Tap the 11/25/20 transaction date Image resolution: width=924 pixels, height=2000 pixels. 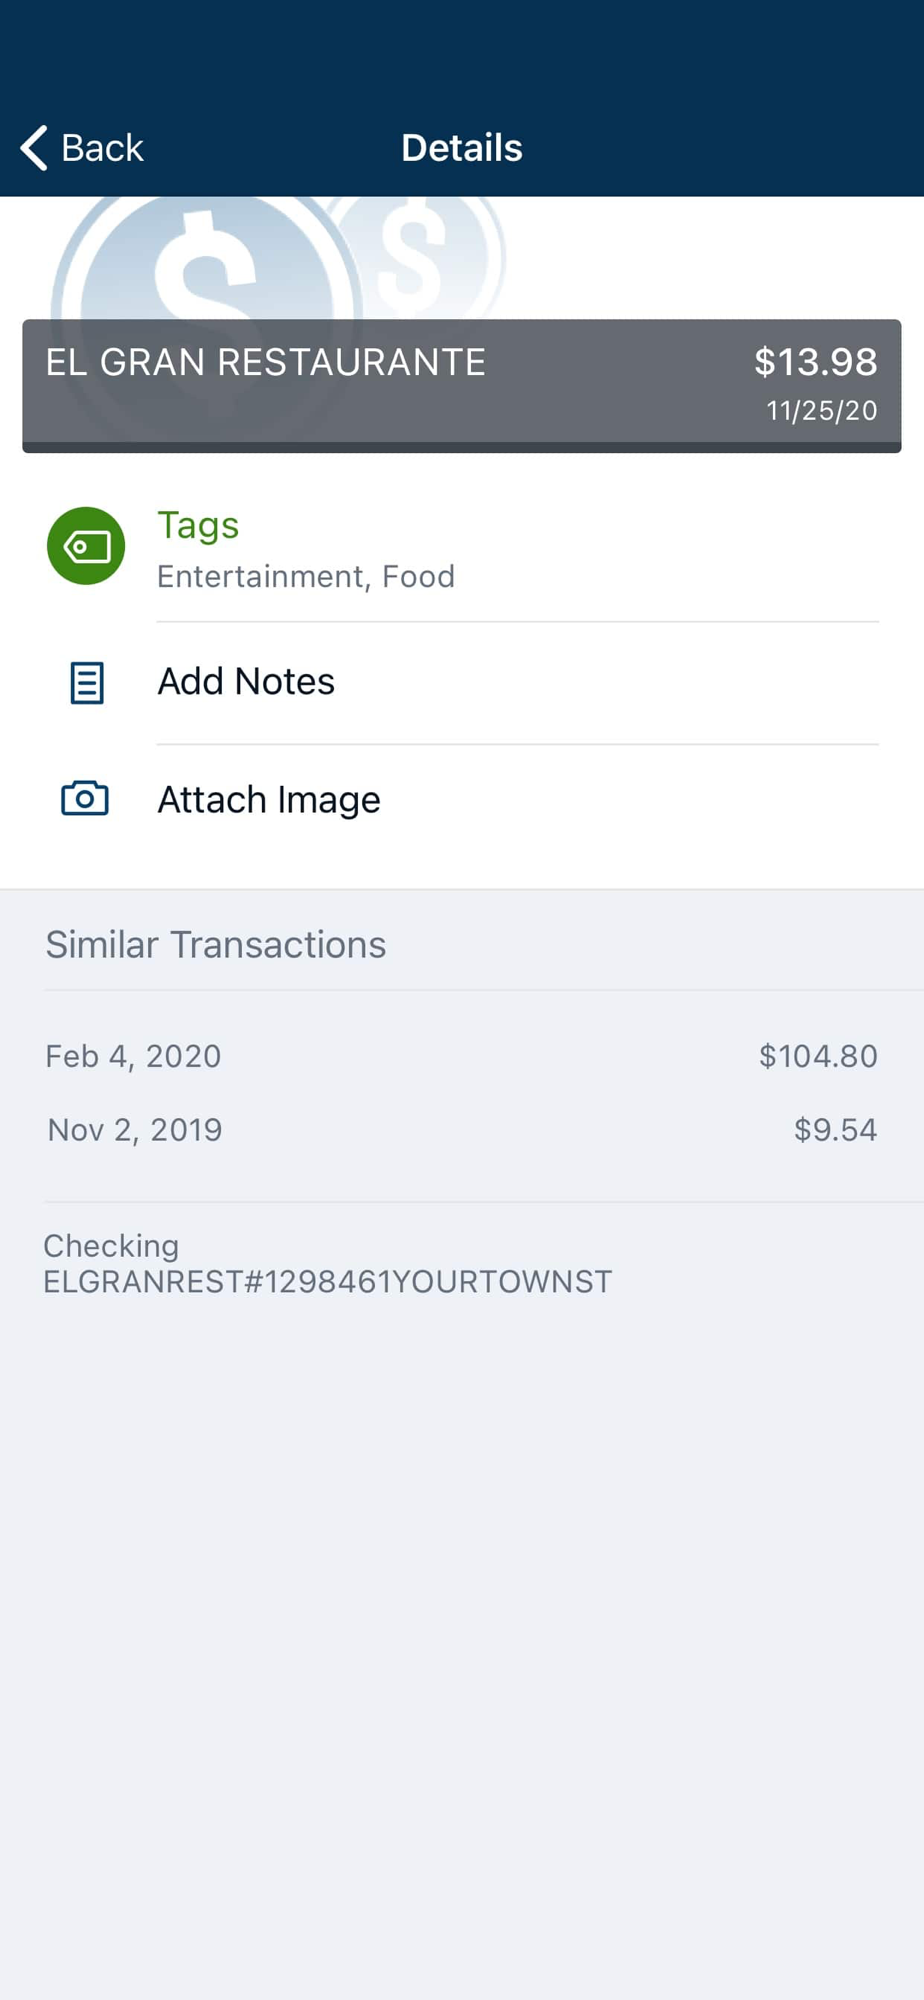(821, 411)
